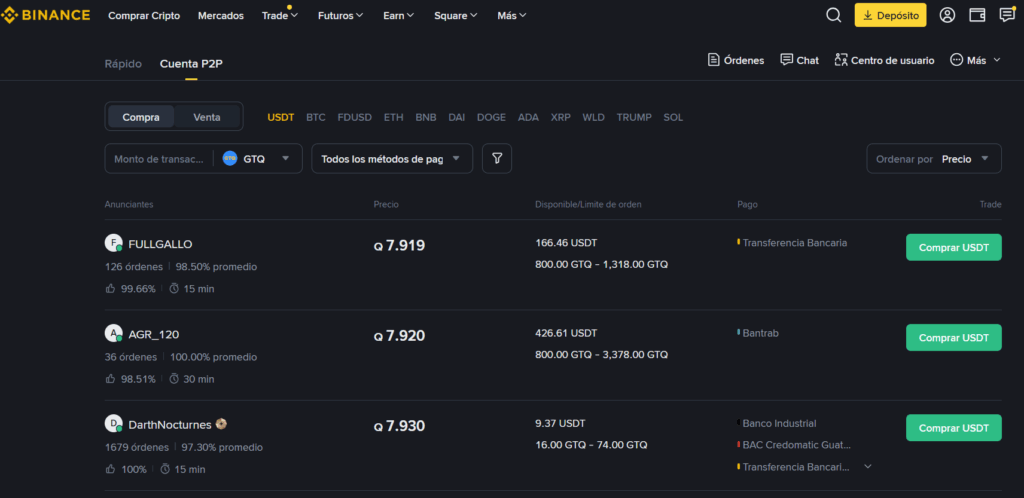The image size is (1024, 498).
Task: Open the user profile icon
Action: click(x=947, y=15)
